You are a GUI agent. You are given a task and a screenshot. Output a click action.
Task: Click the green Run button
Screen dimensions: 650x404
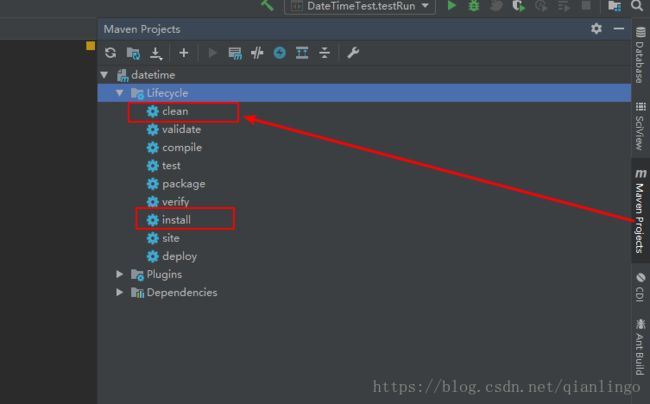[451, 6]
